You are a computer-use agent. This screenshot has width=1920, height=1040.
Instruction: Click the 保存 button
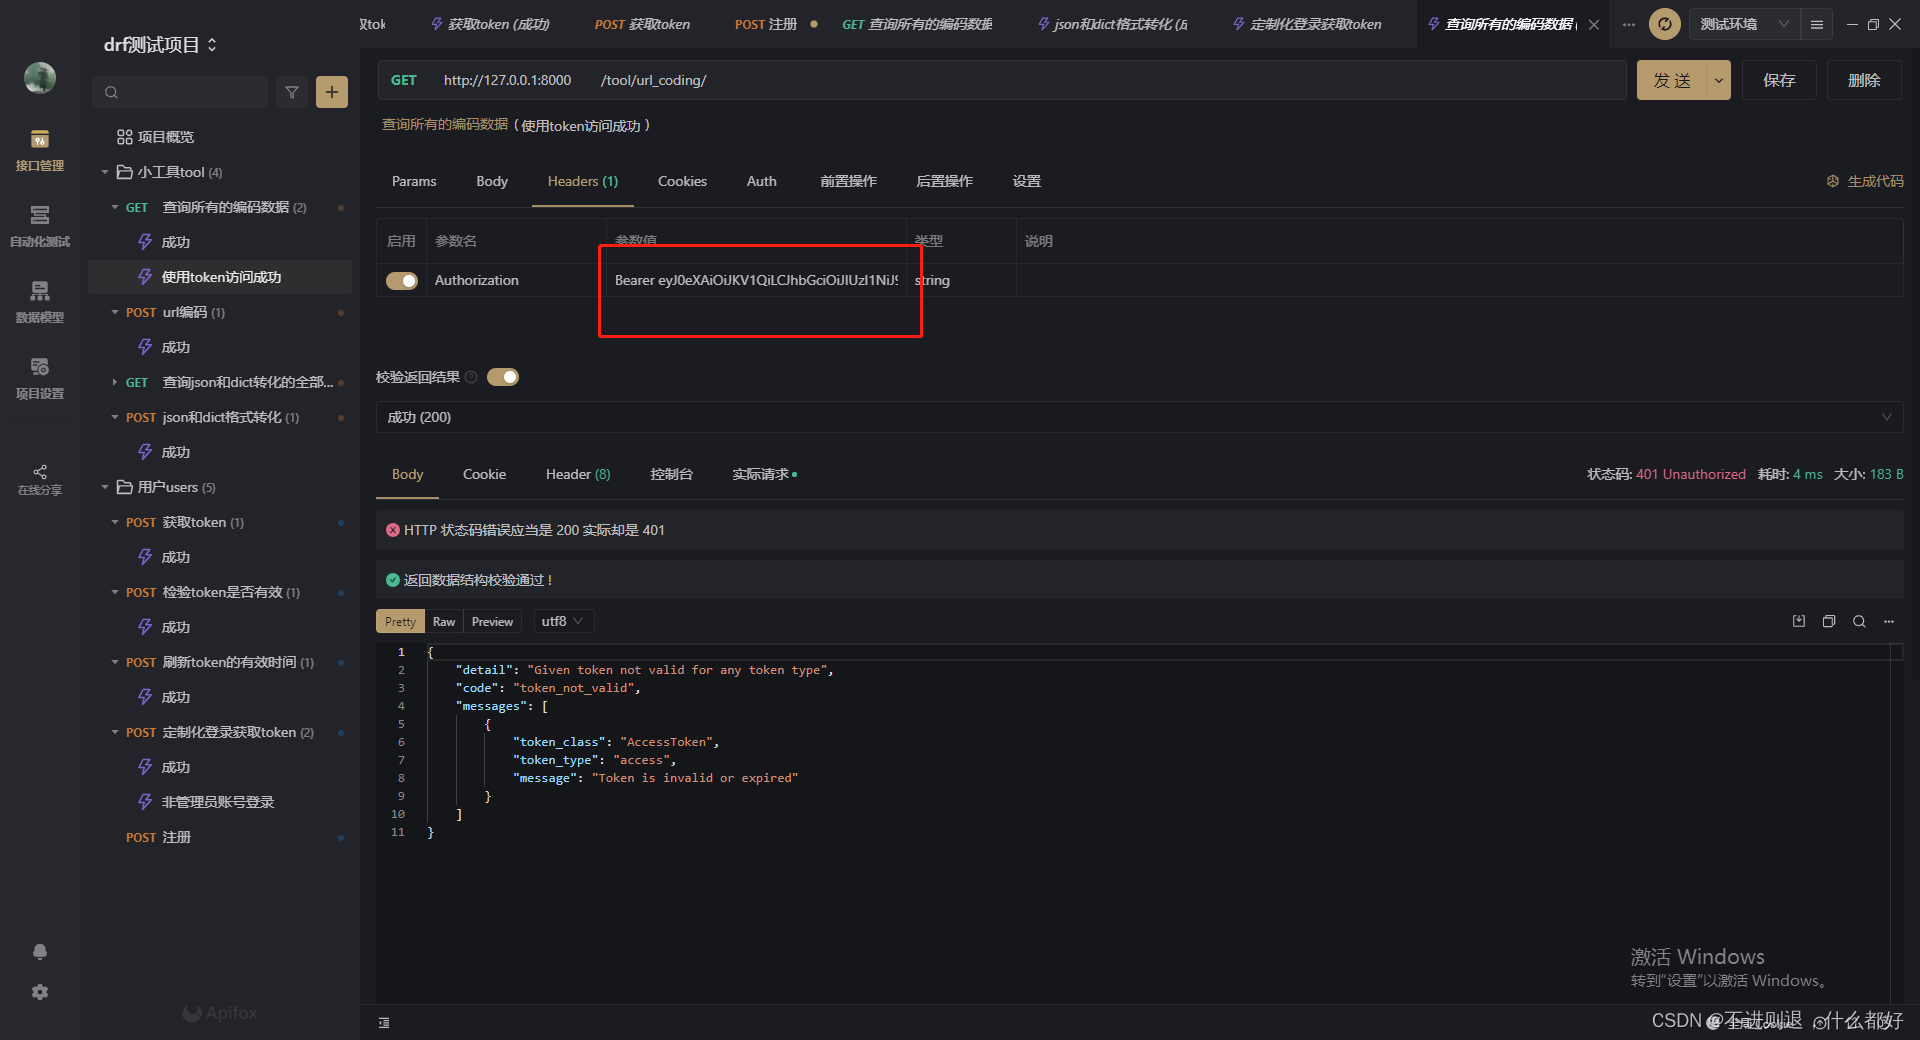tap(1779, 80)
